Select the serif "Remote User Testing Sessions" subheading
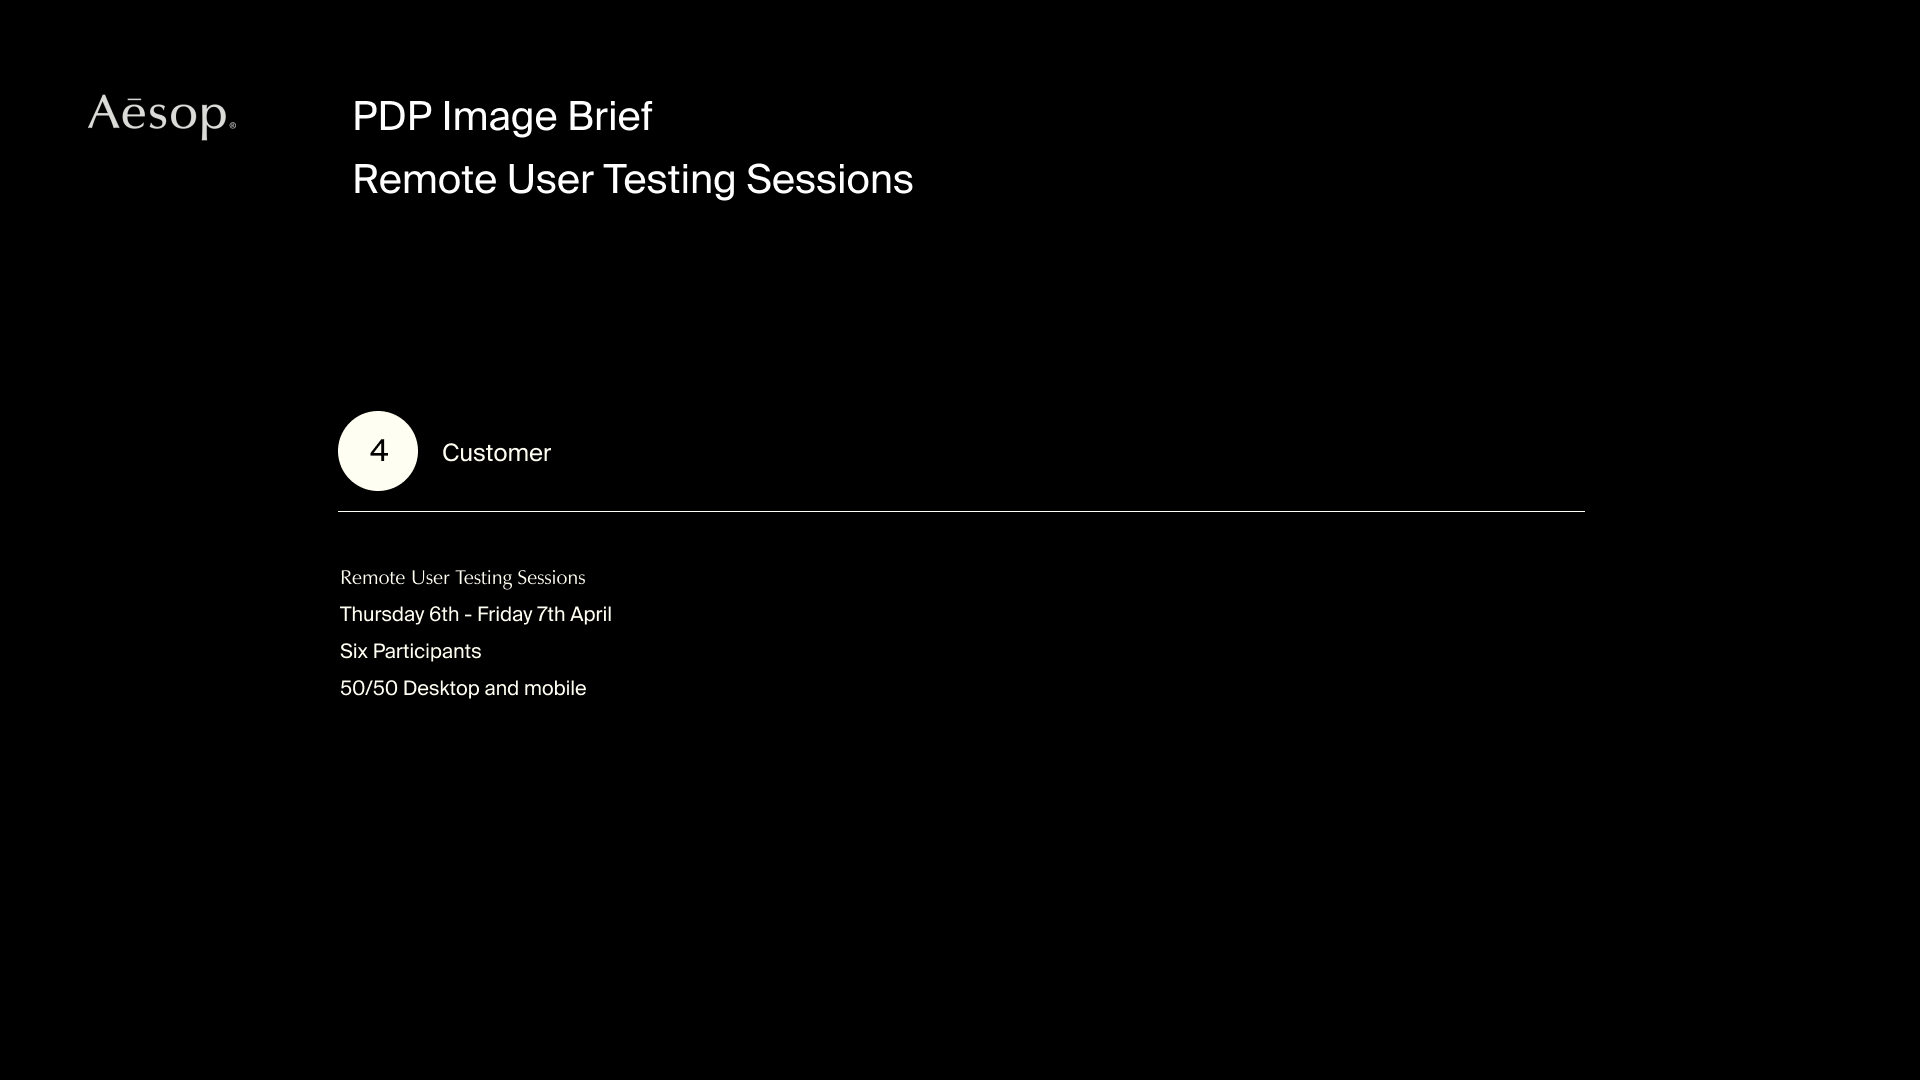Viewport: 1920px width, 1080px height. click(462, 578)
